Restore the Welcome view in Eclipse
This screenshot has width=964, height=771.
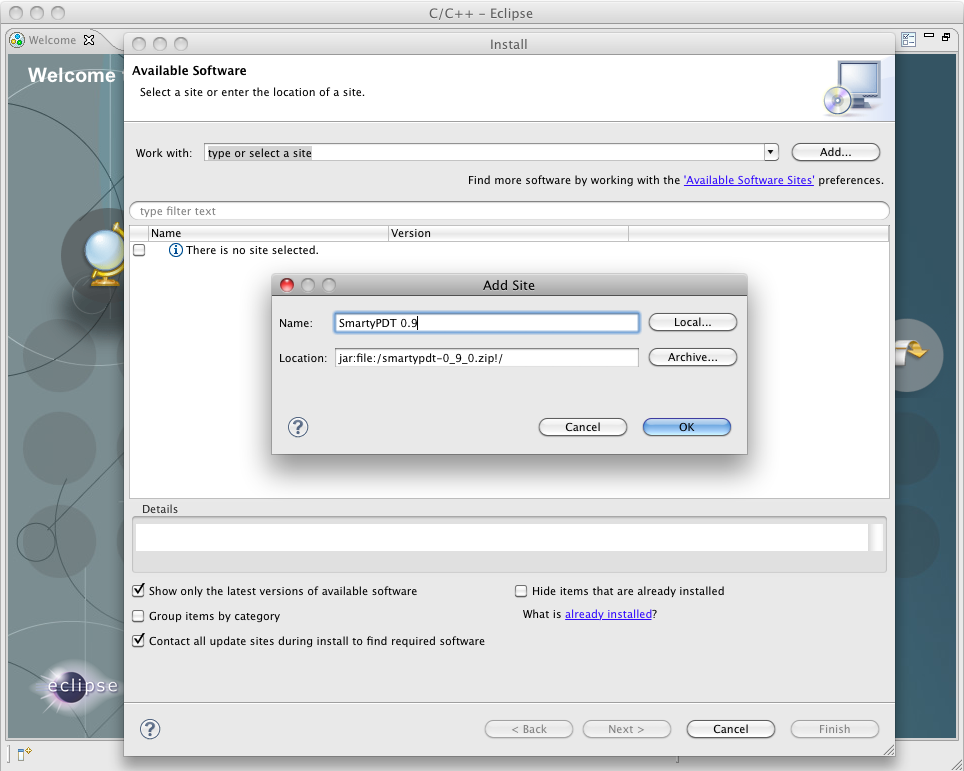946,37
